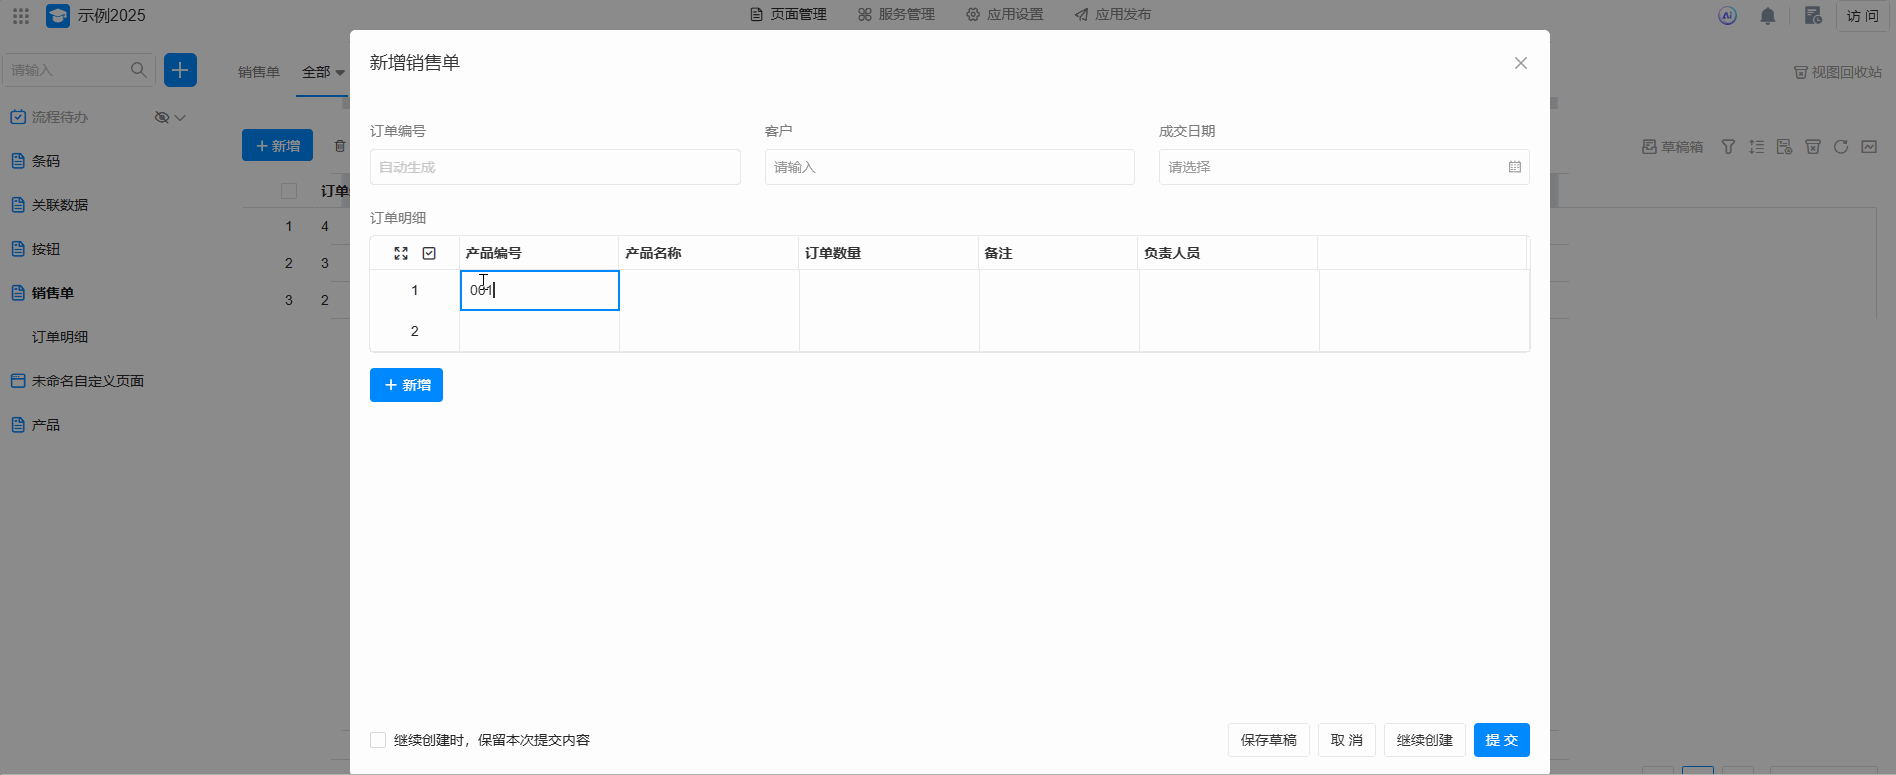Click the refresh icon in list toolbar
The width and height of the screenshot is (1896, 775).
(x=1841, y=147)
